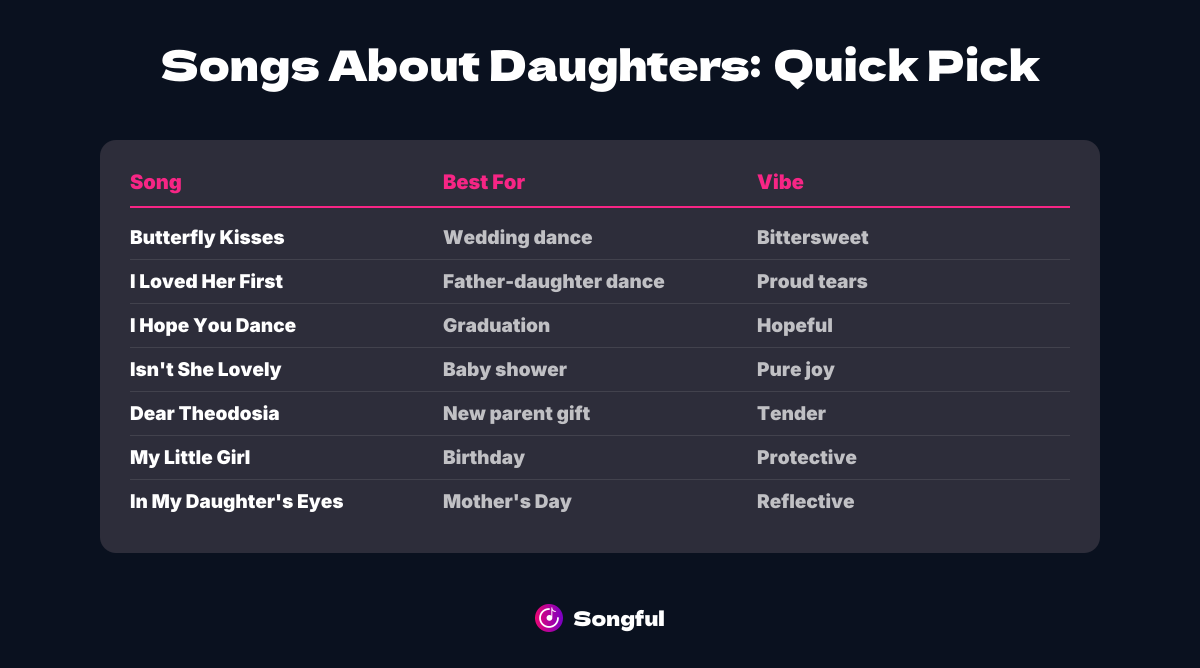This screenshot has height=668, width=1200.
Task: Click the I Hope You Dance title
Action: (x=213, y=326)
